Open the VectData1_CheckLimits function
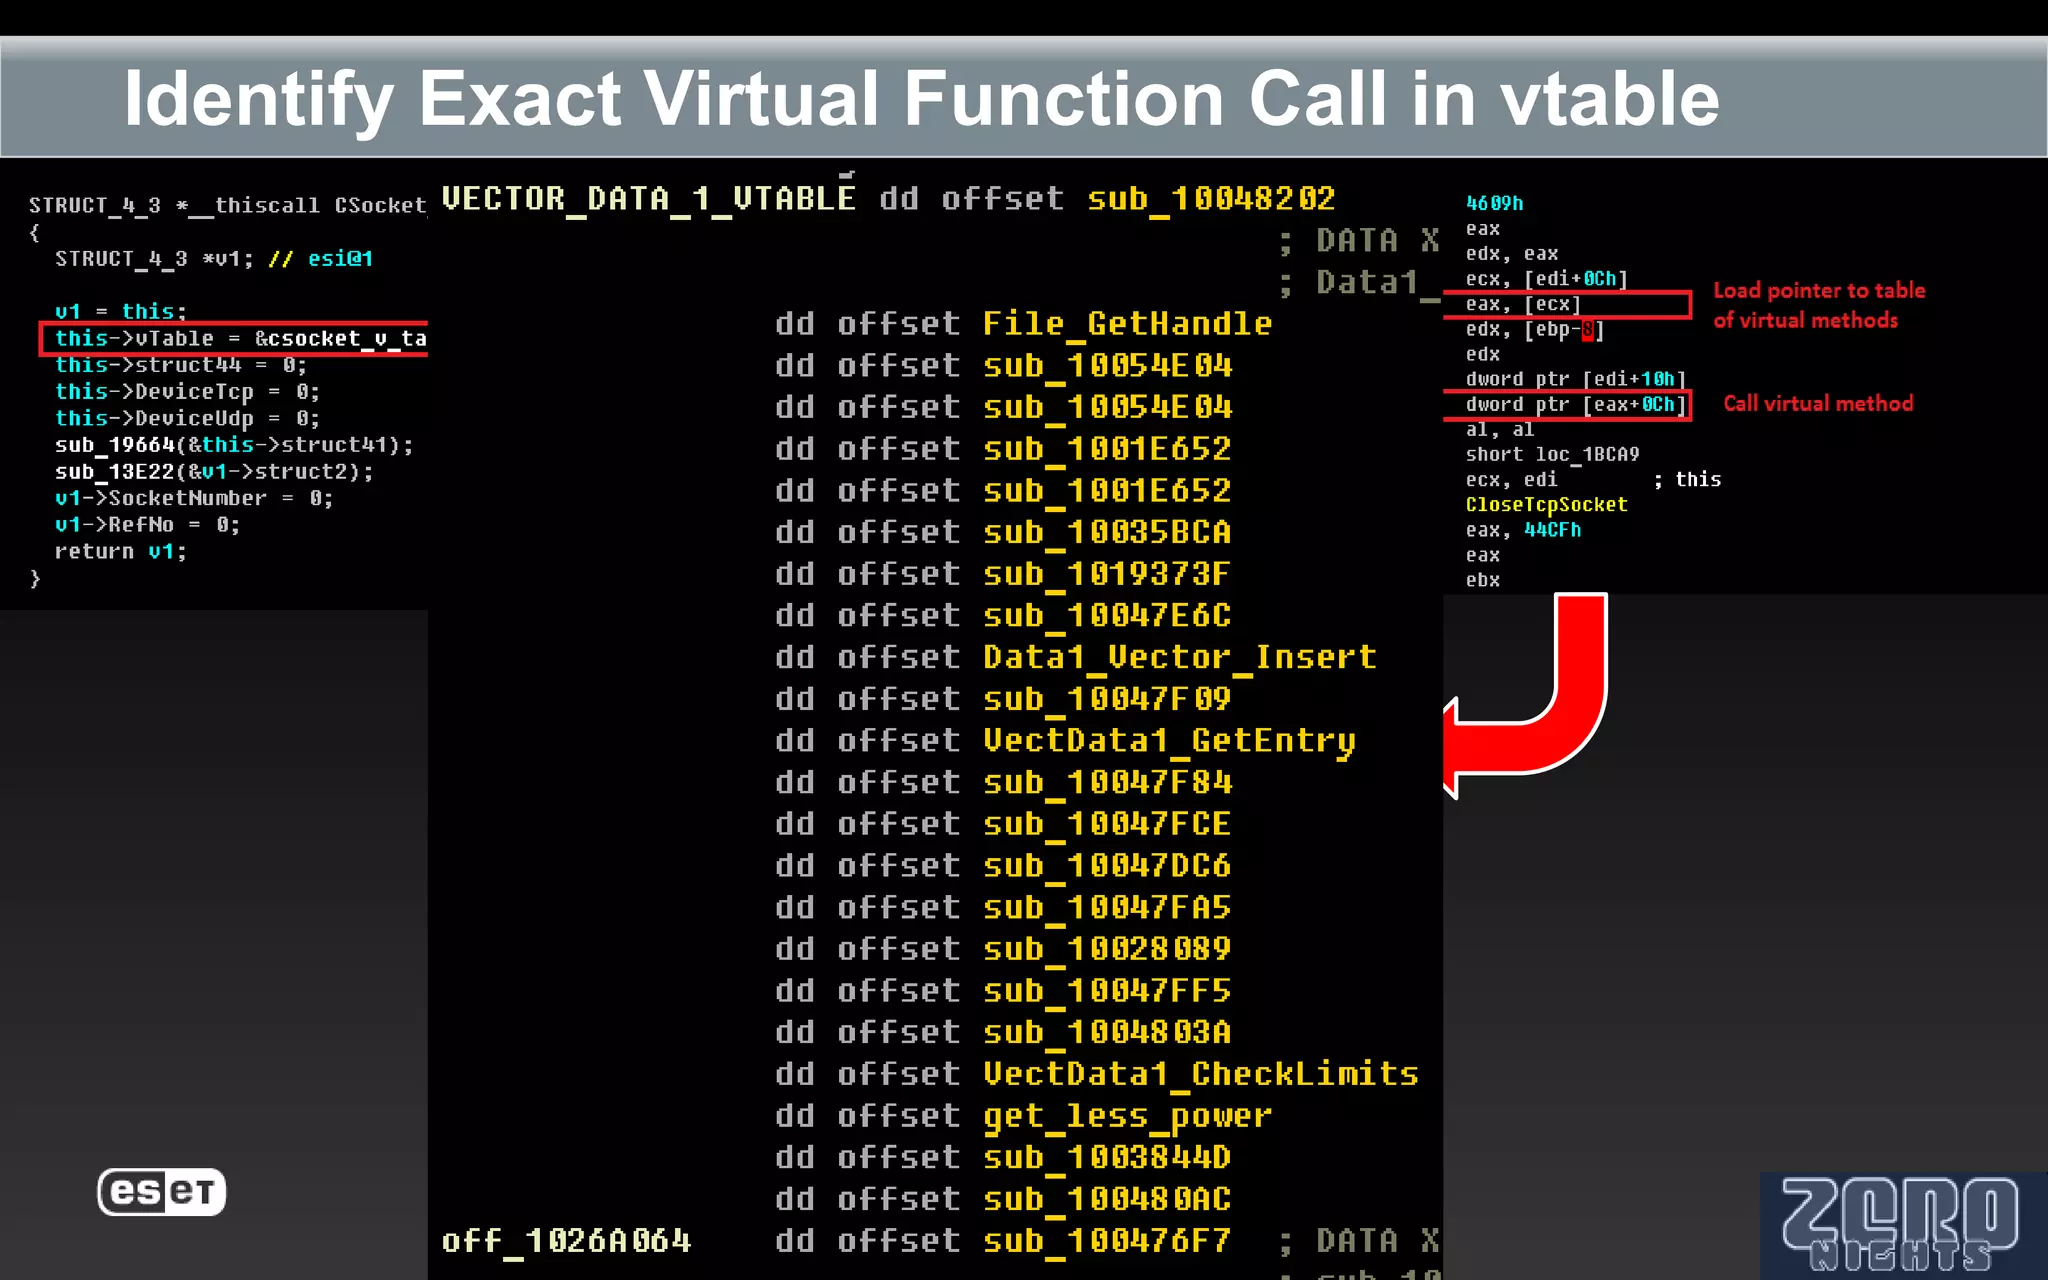The width and height of the screenshot is (2048, 1280). click(1200, 1074)
